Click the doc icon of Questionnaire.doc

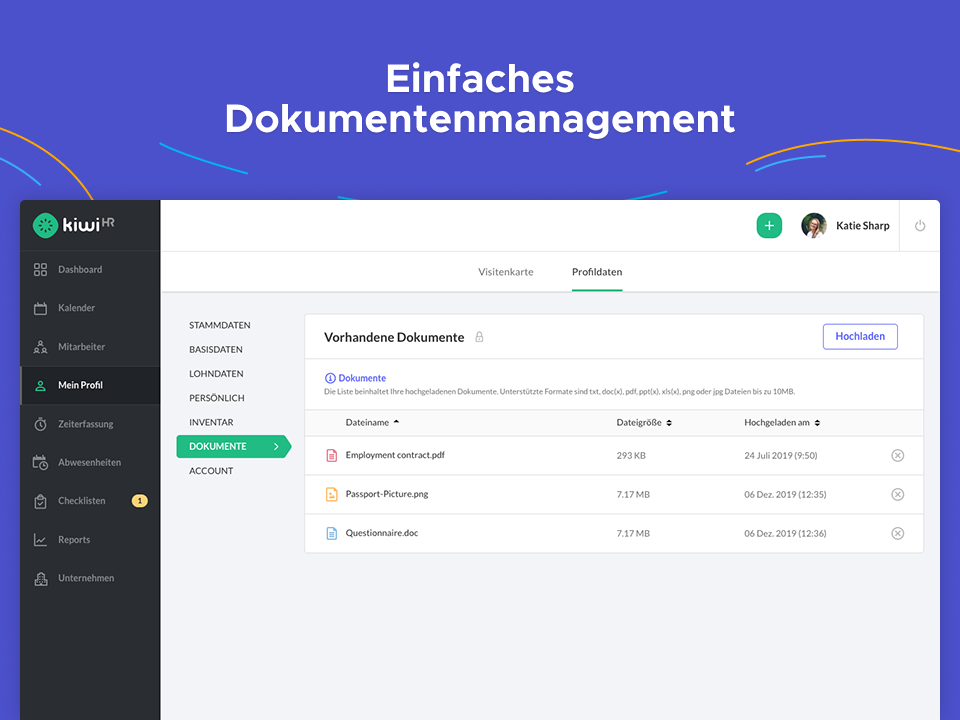point(331,533)
